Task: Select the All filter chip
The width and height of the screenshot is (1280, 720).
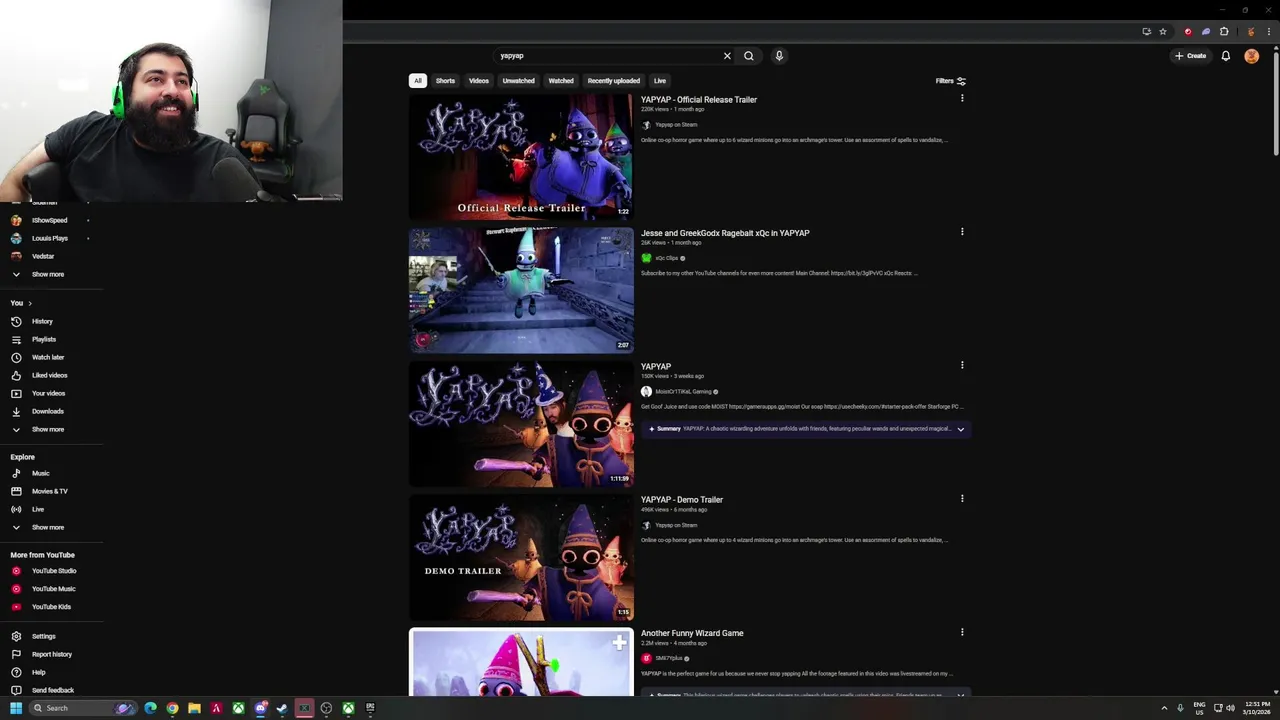Action: click(418, 81)
